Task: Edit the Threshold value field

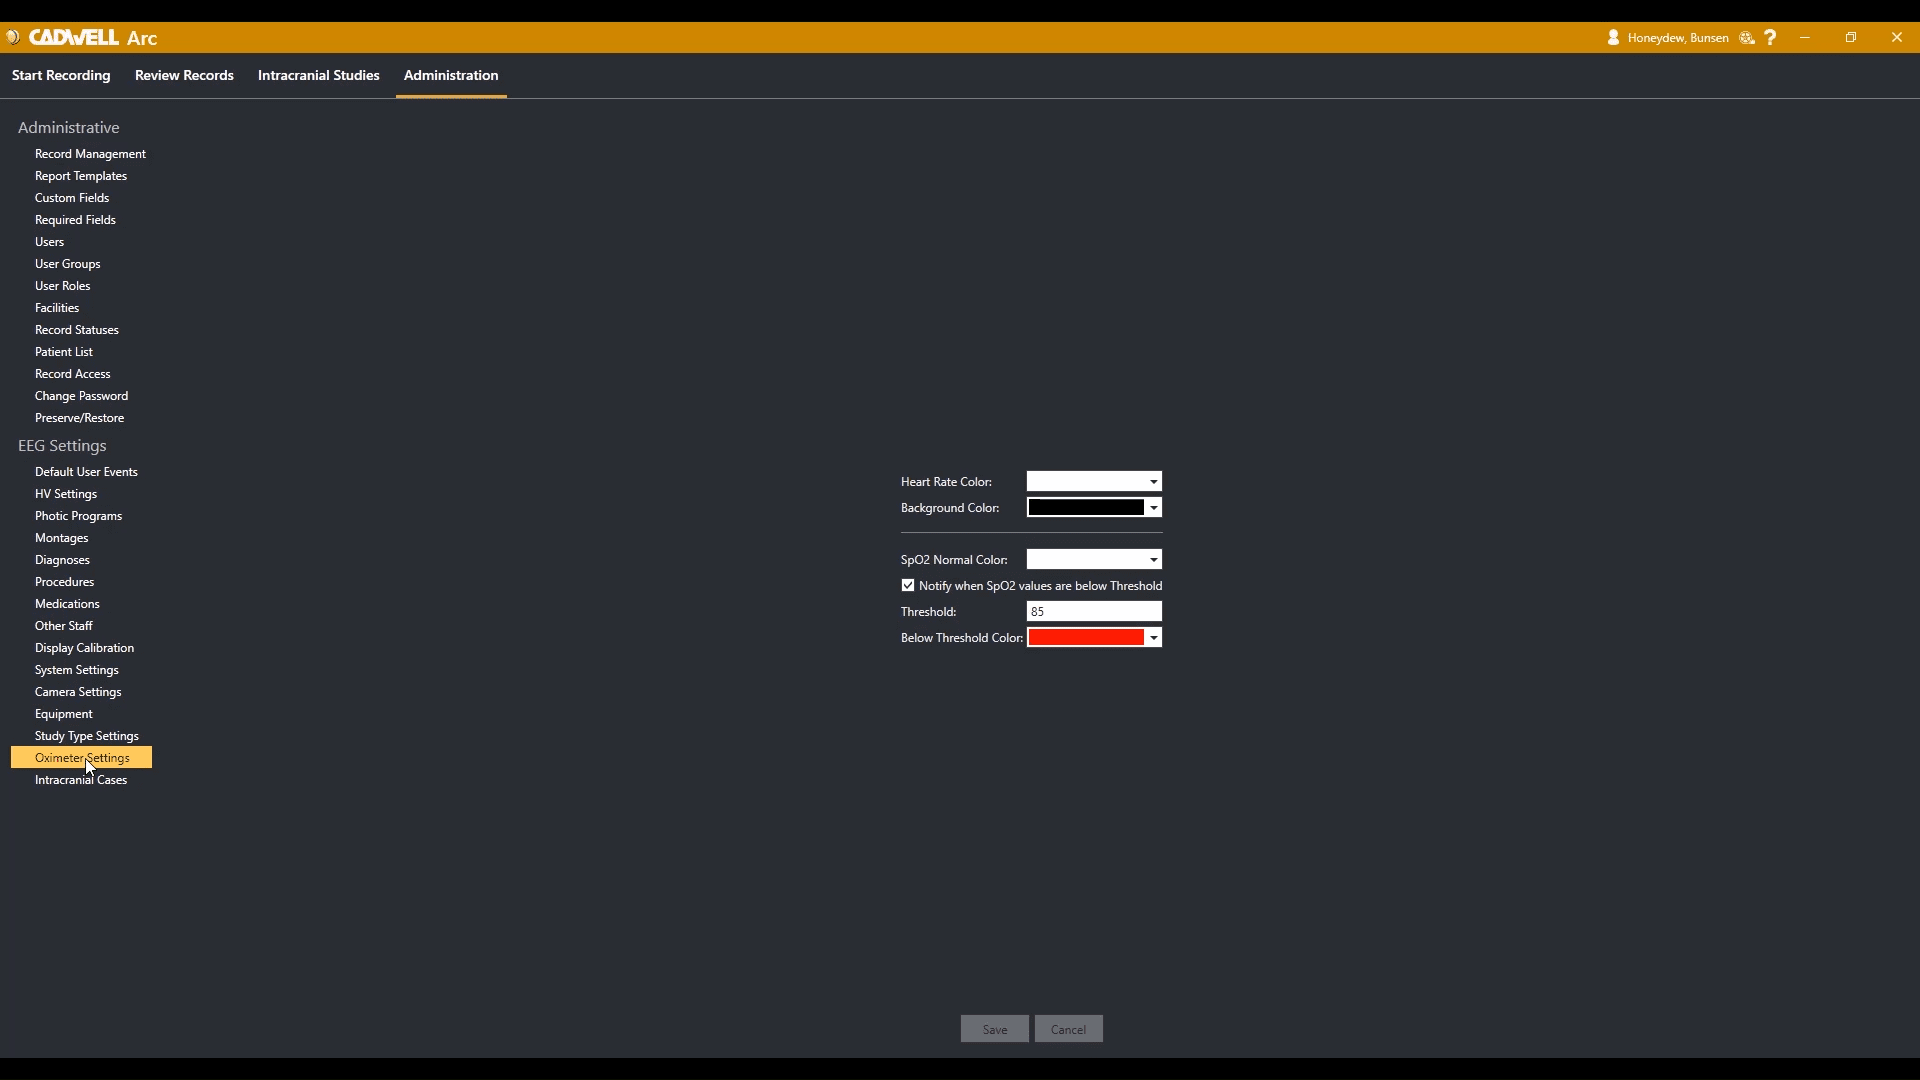Action: click(x=1094, y=611)
